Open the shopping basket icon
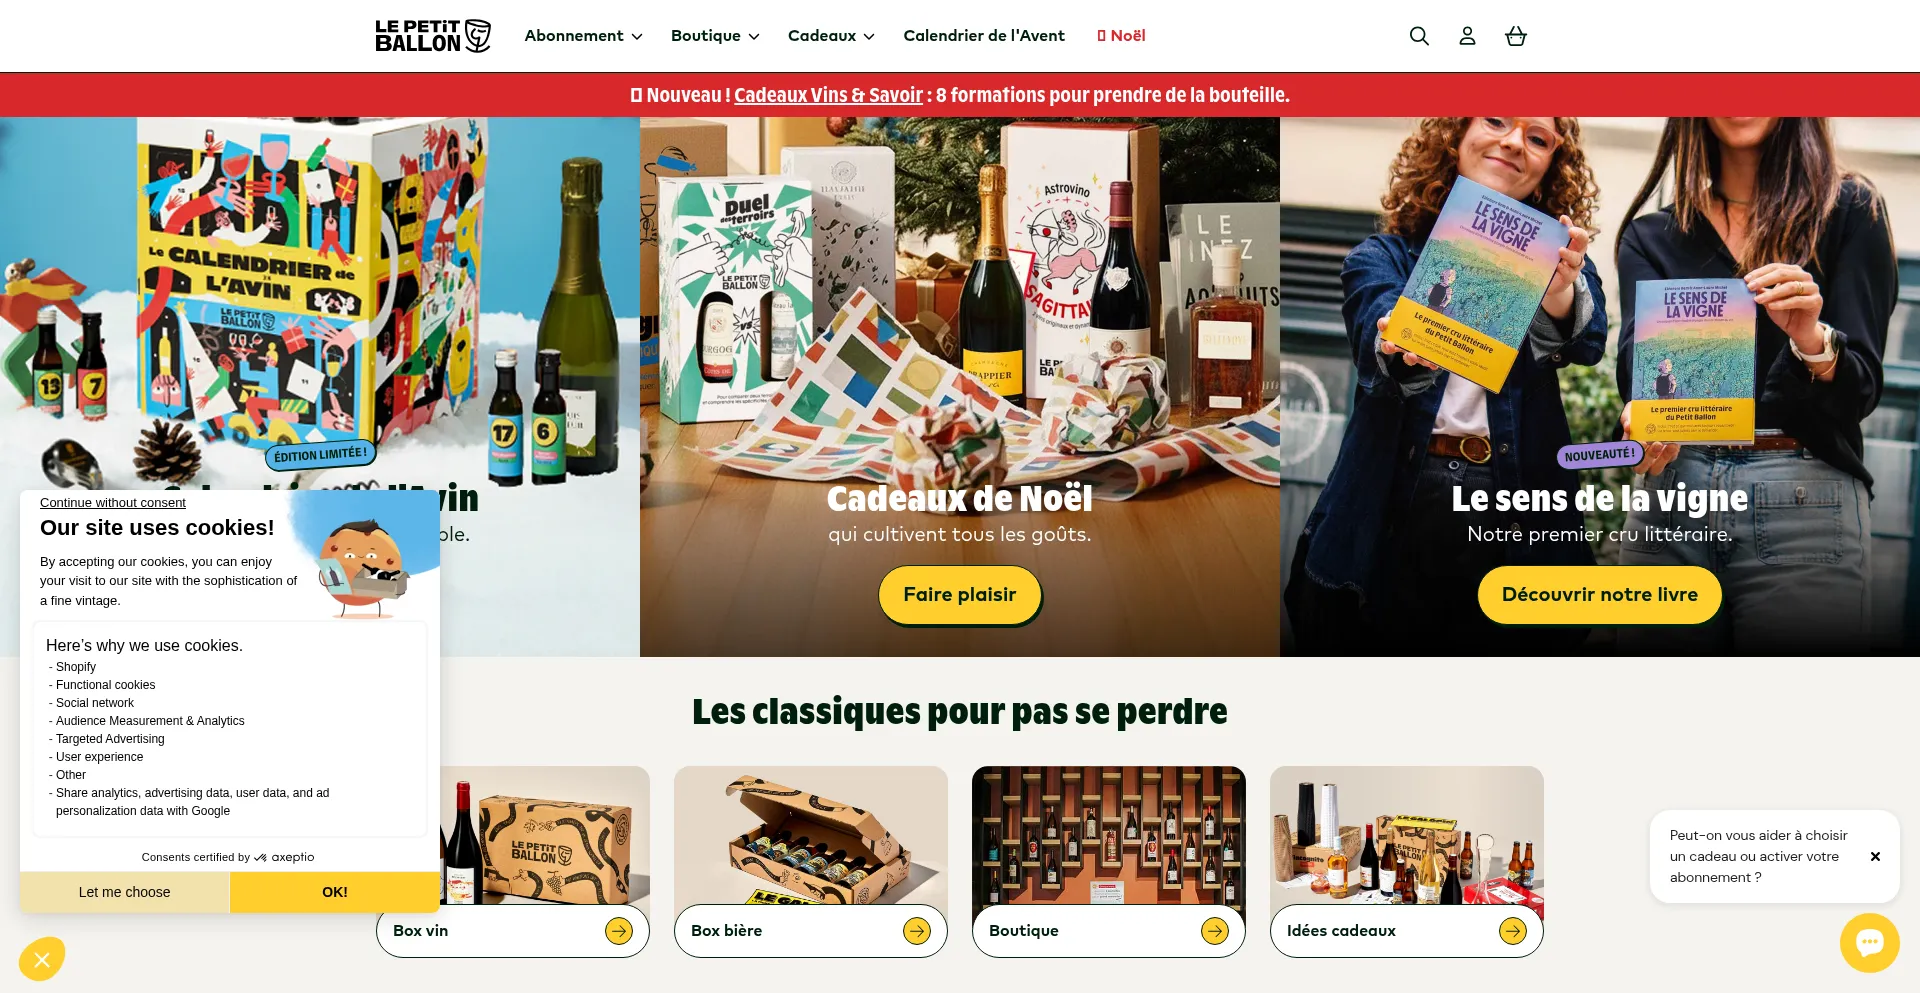1920x993 pixels. click(x=1516, y=36)
